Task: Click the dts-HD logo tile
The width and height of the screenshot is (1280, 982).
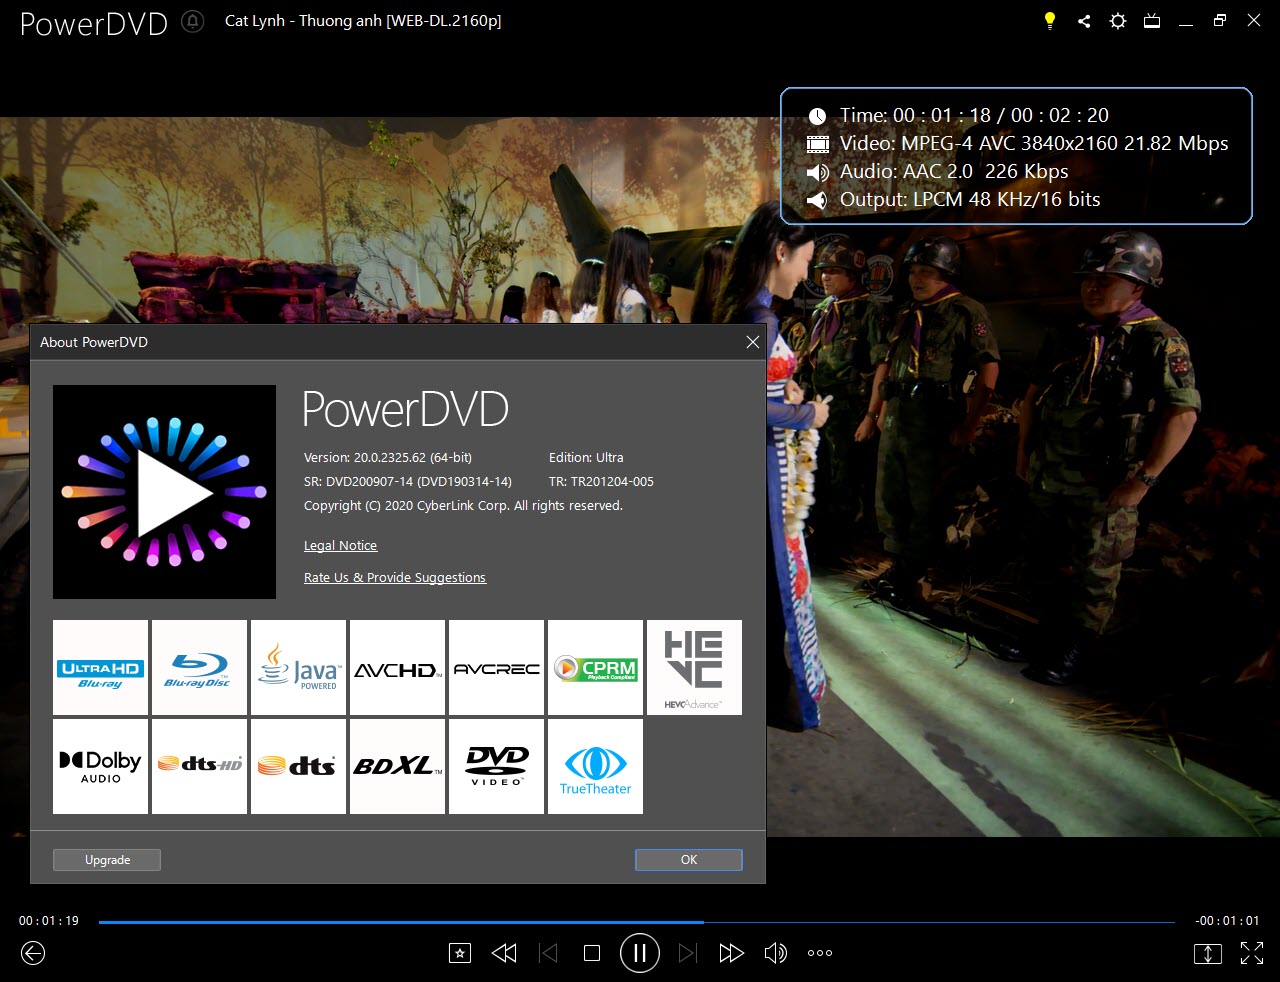Action: [199, 766]
